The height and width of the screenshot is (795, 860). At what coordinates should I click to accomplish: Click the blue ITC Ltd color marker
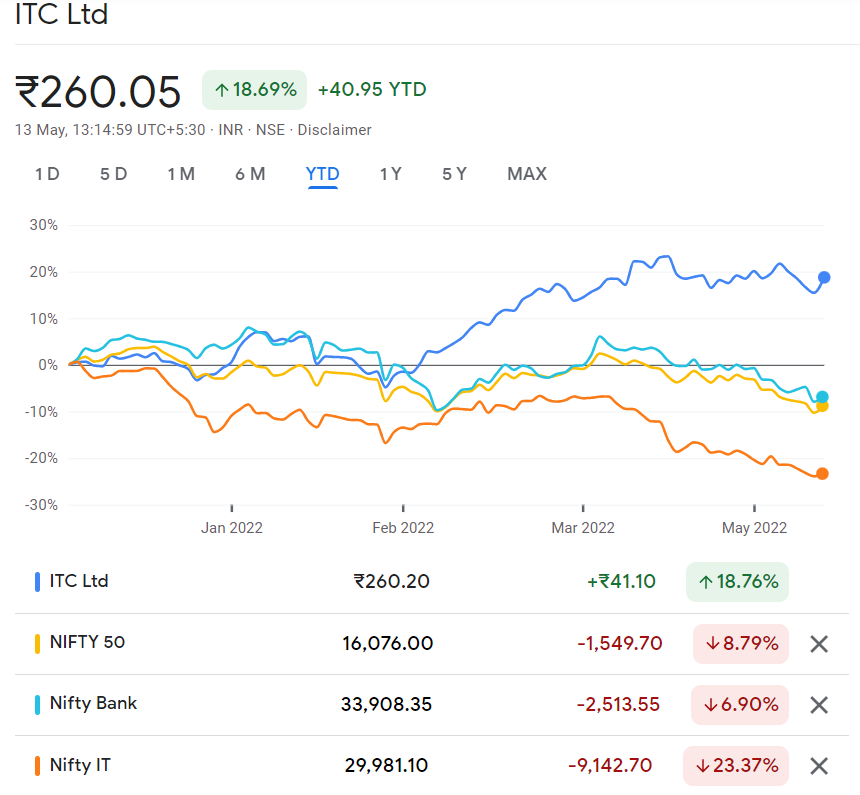[x=37, y=582]
